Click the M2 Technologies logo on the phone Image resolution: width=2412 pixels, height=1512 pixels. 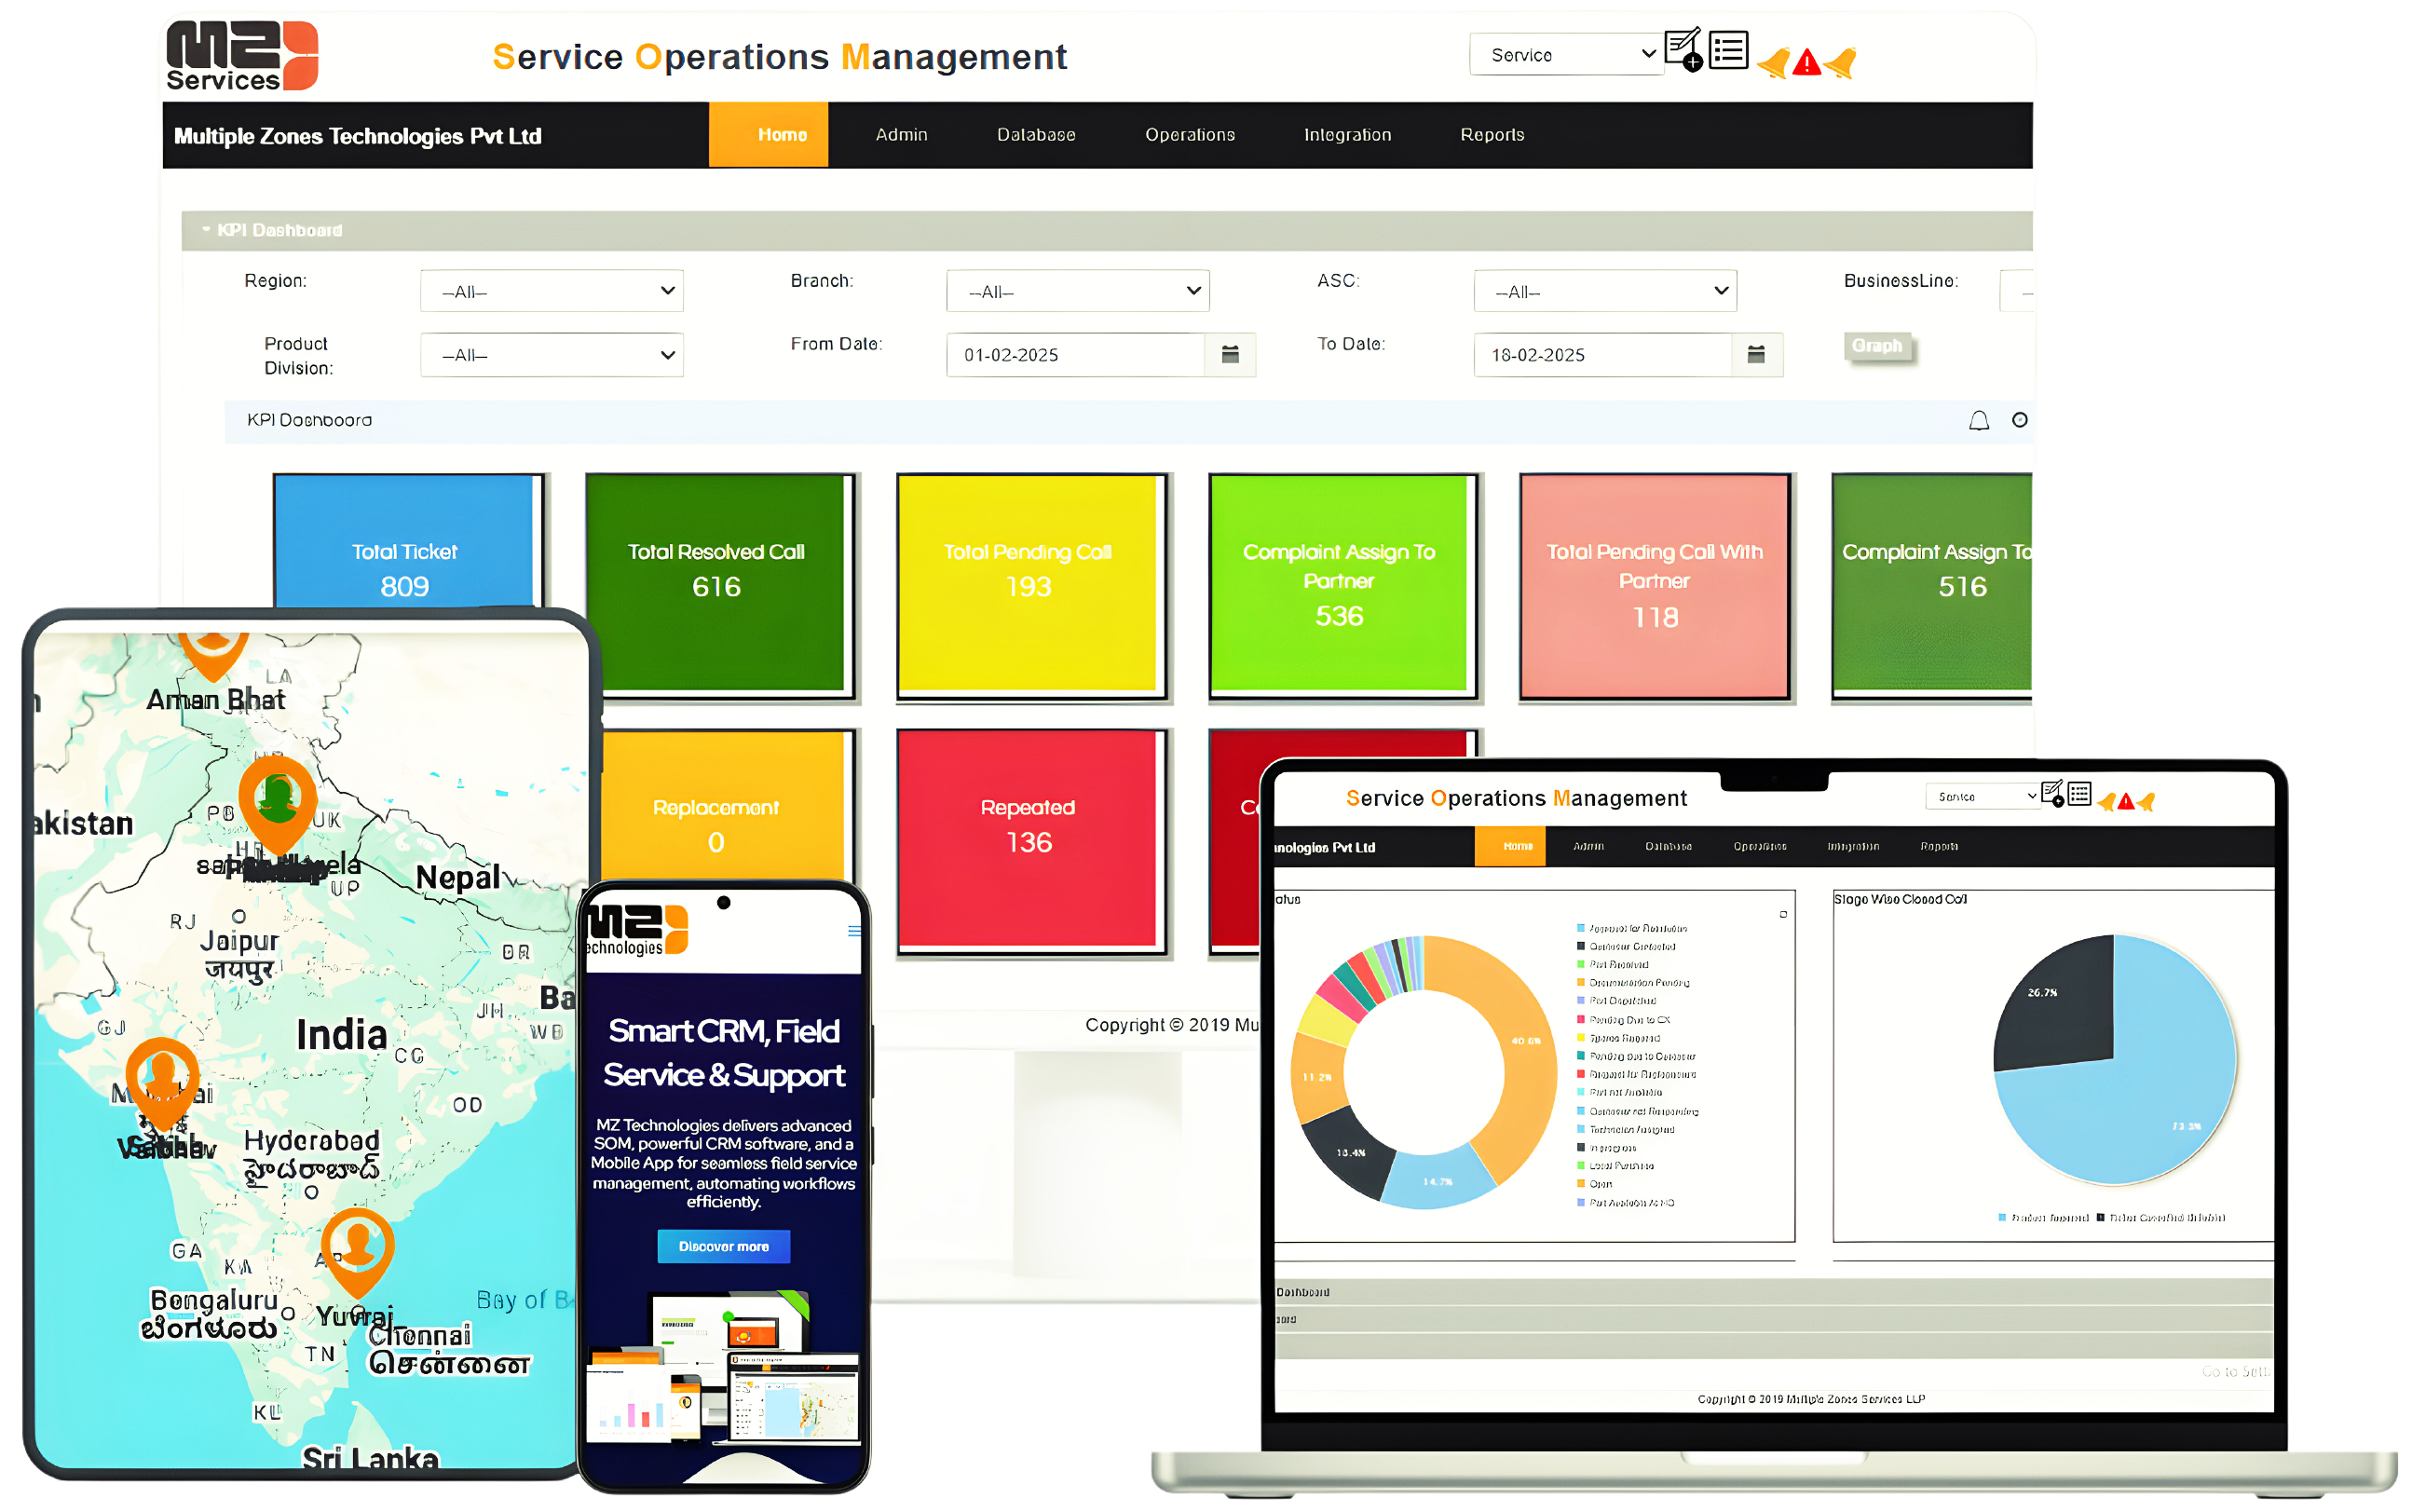point(637,930)
